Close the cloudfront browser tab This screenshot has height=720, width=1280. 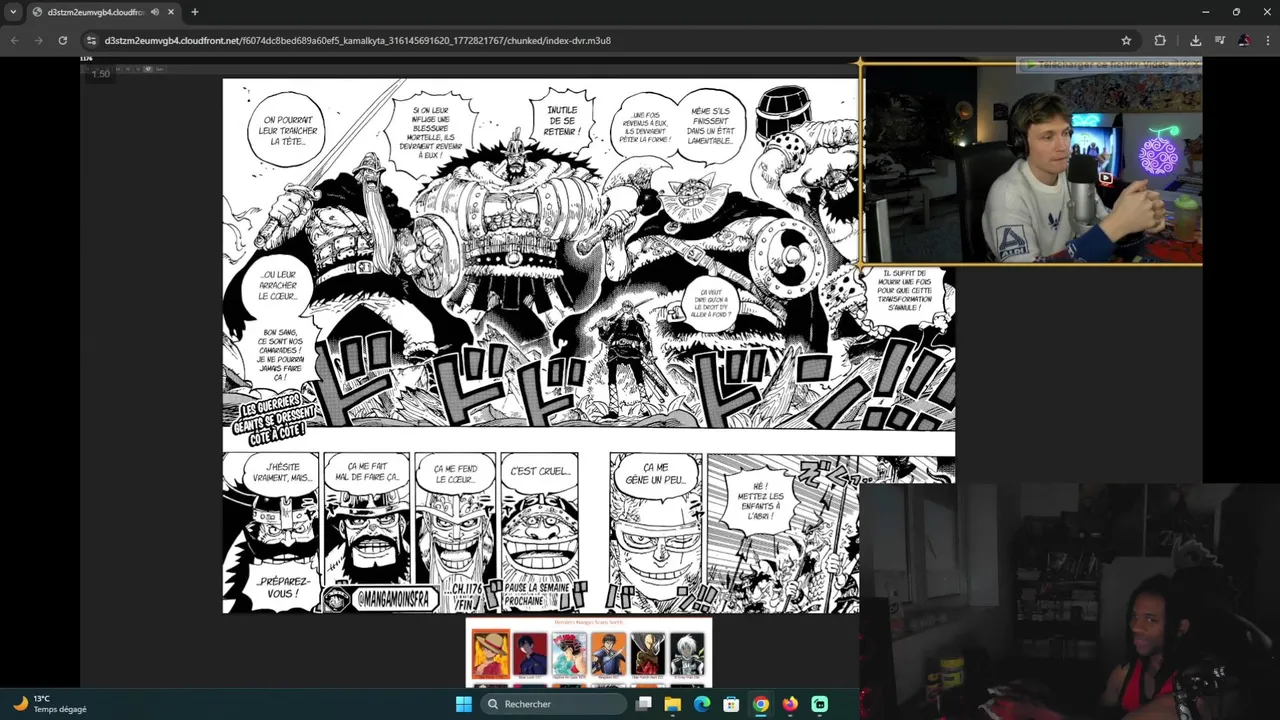pyautogui.click(x=170, y=12)
